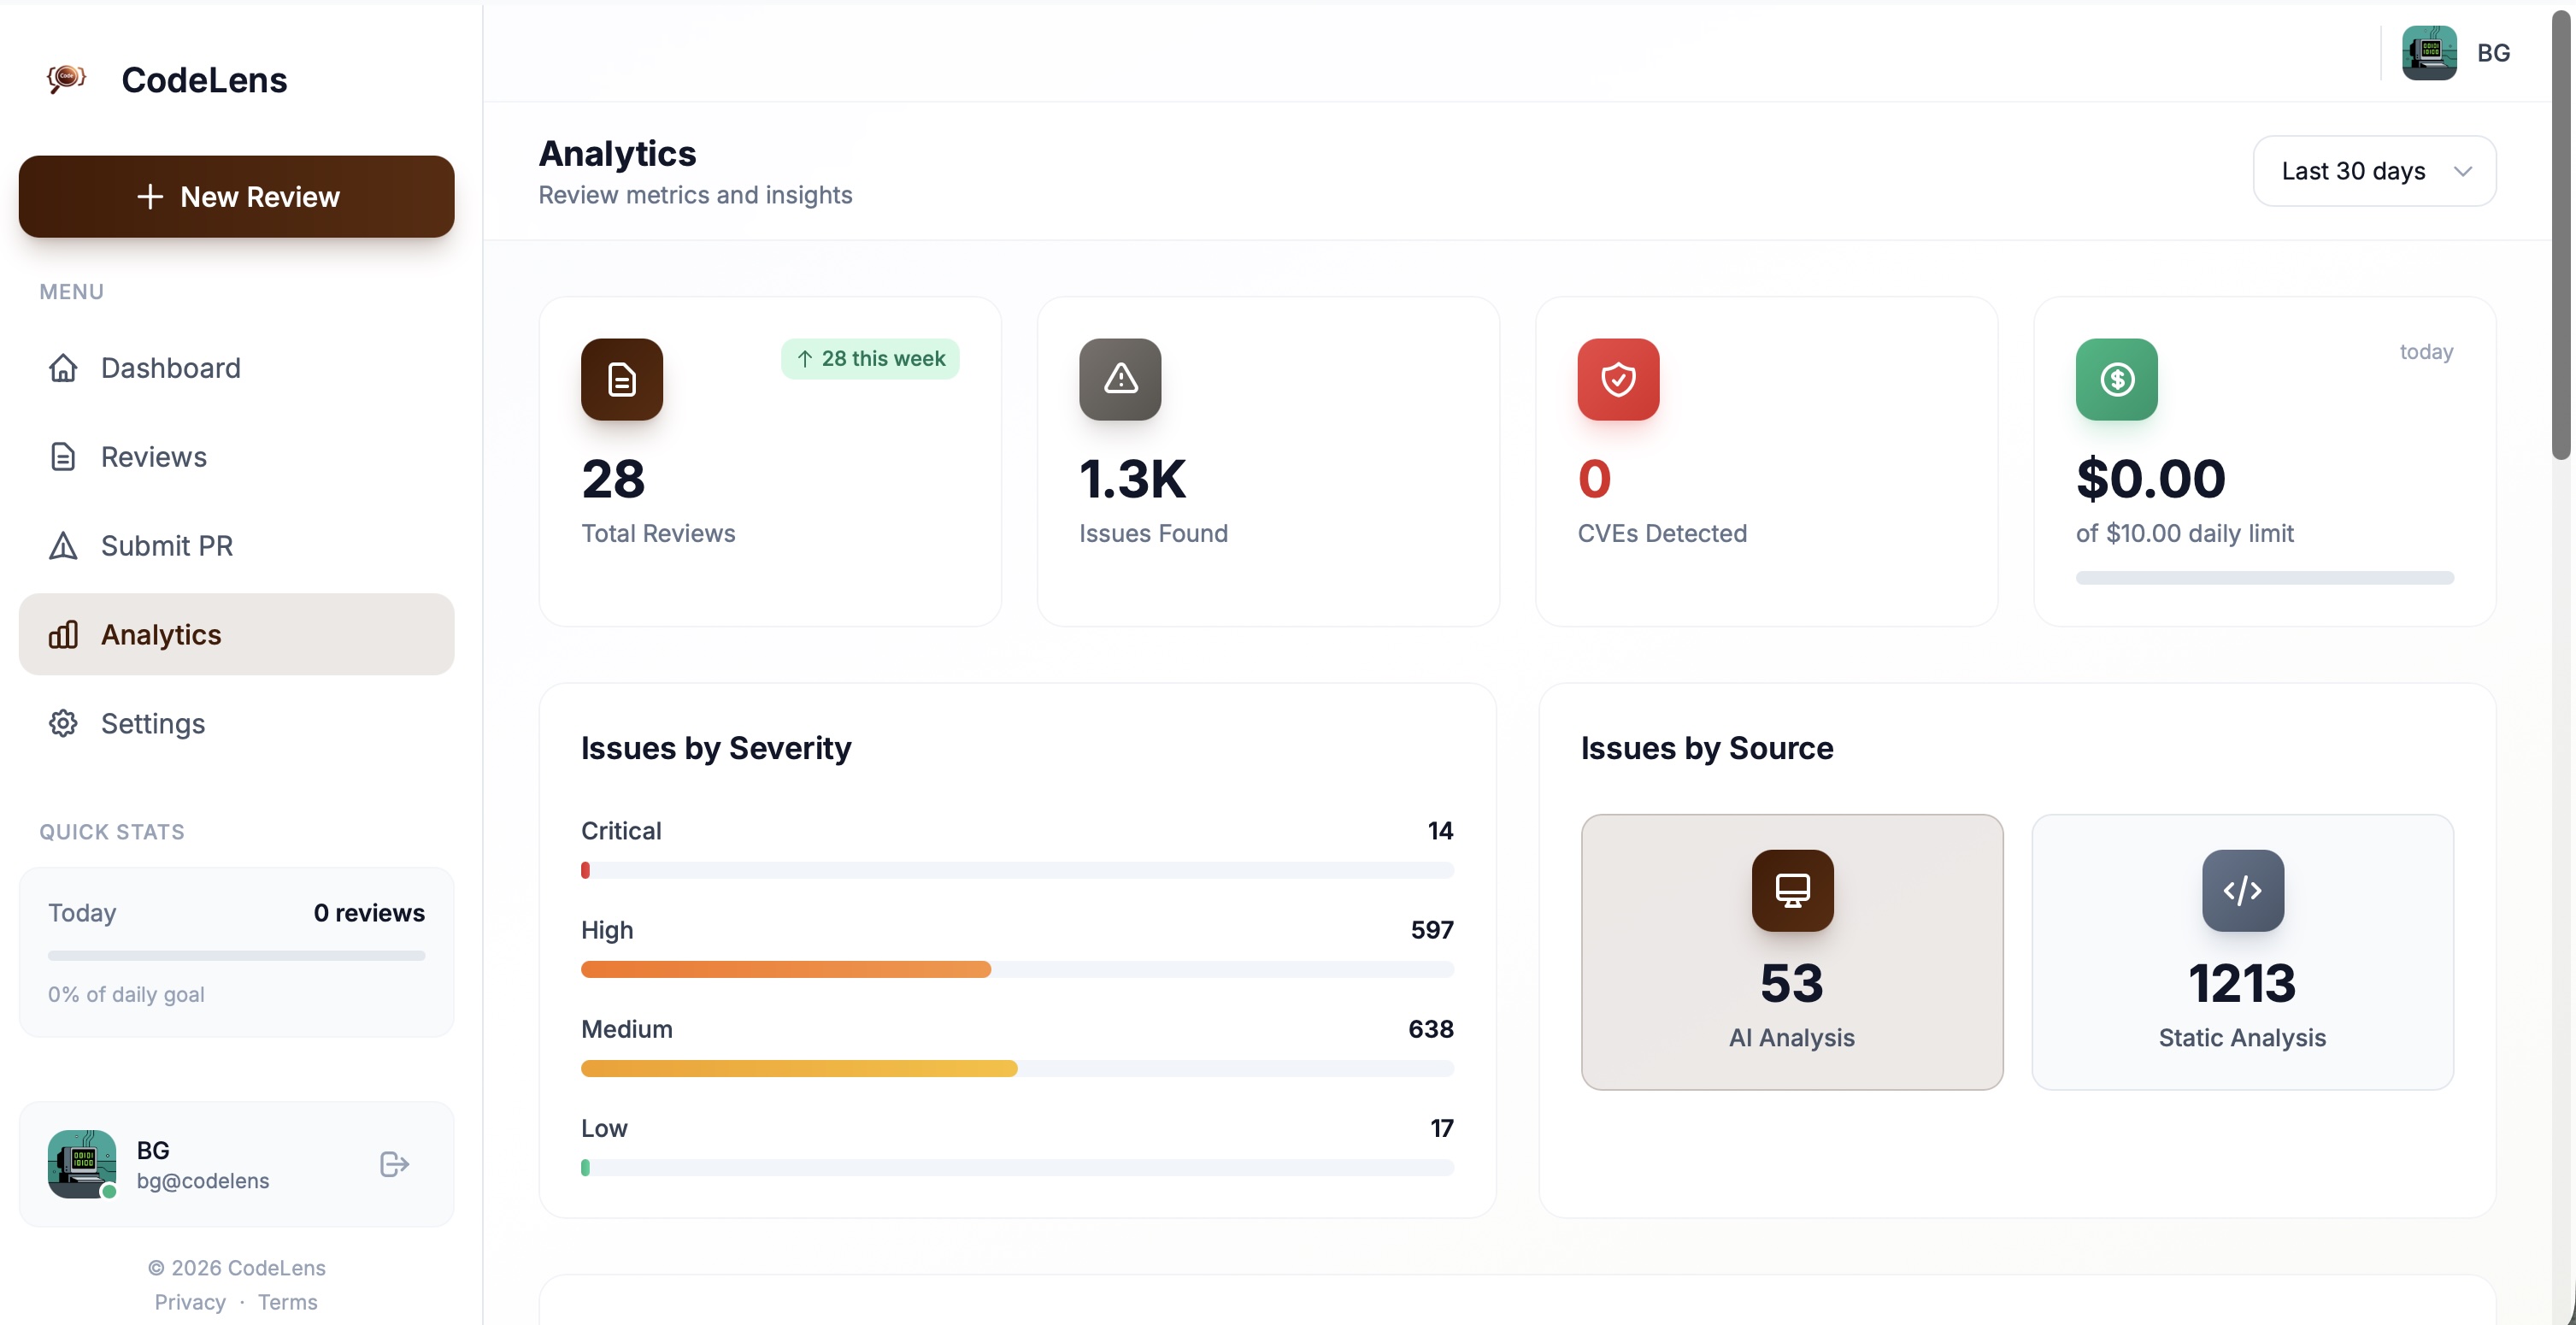2576x1325 pixels.
Task: Click the BG avatar in the top bar
Action: (x=2430, y=52)
